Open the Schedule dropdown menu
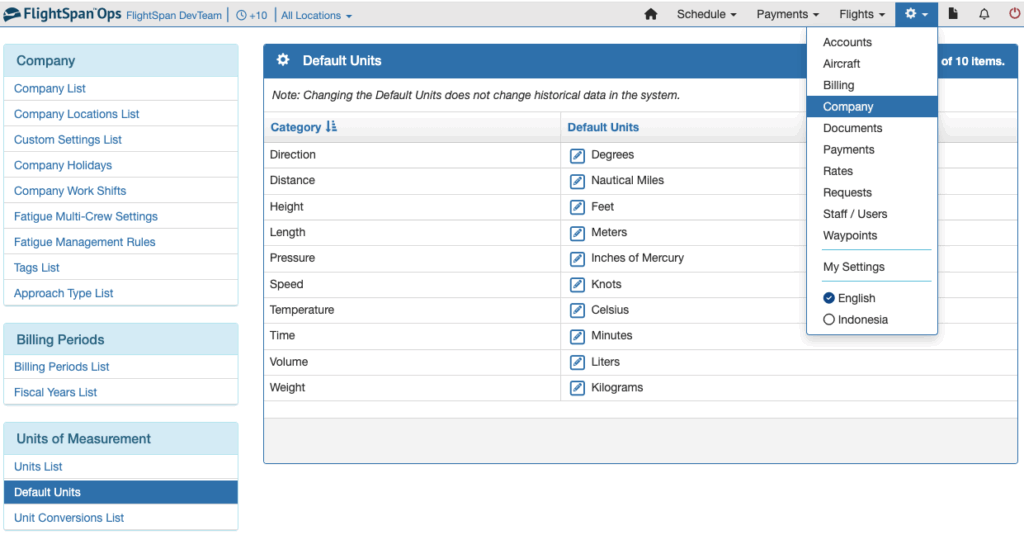Screen dimensions: 1024x535 click(x=707, y=14)
